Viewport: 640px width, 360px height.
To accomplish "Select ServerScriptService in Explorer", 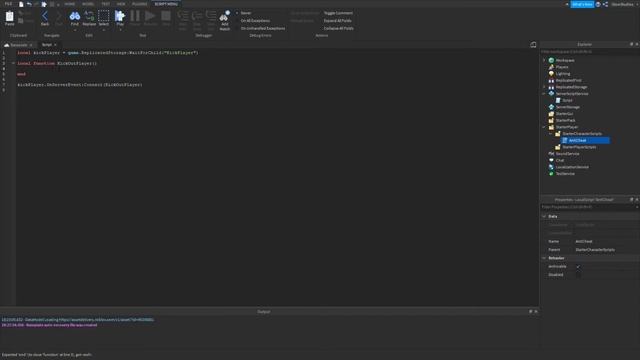I will [x=572, y=94].
